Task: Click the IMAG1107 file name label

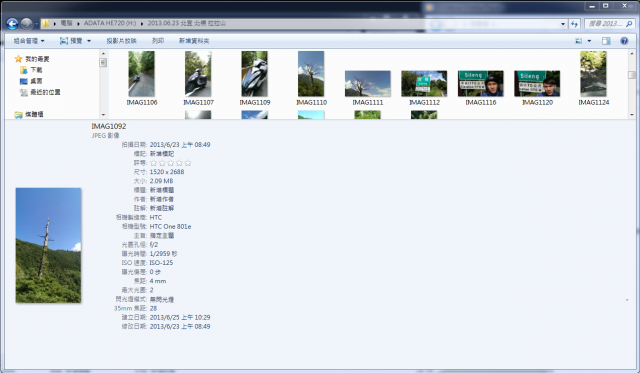Action: pos(198,102)
